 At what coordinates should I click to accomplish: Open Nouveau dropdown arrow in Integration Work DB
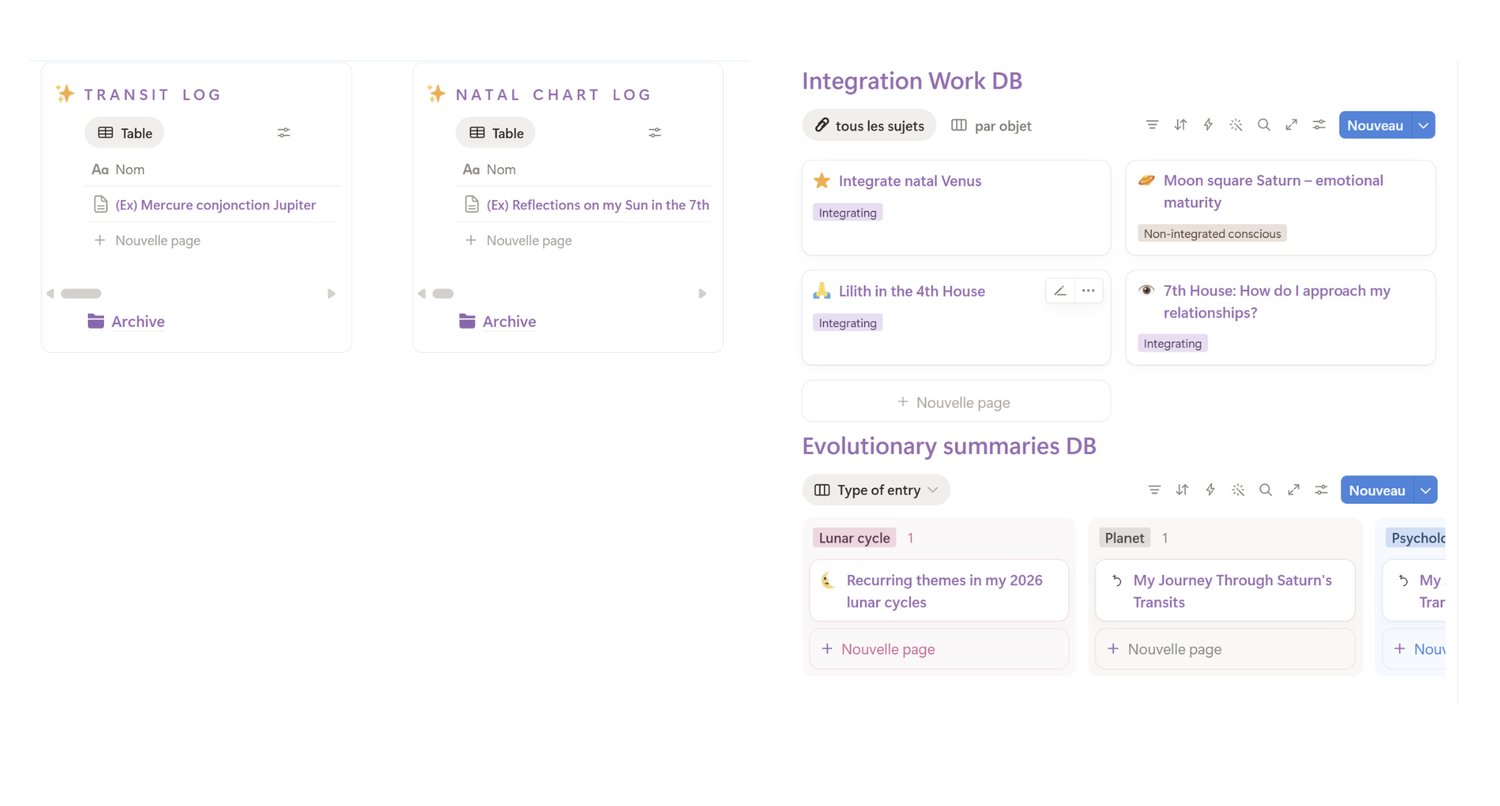(1424, 125)
